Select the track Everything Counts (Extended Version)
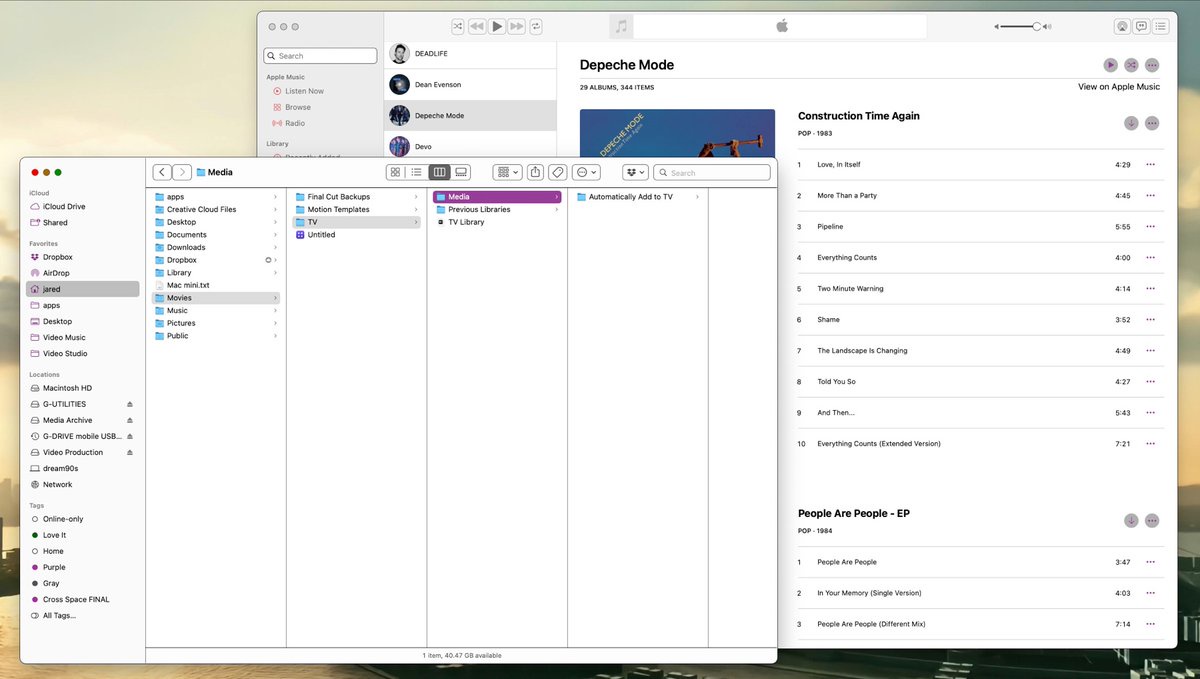The width and height of the screenshot is (1200, 679). 980,444
